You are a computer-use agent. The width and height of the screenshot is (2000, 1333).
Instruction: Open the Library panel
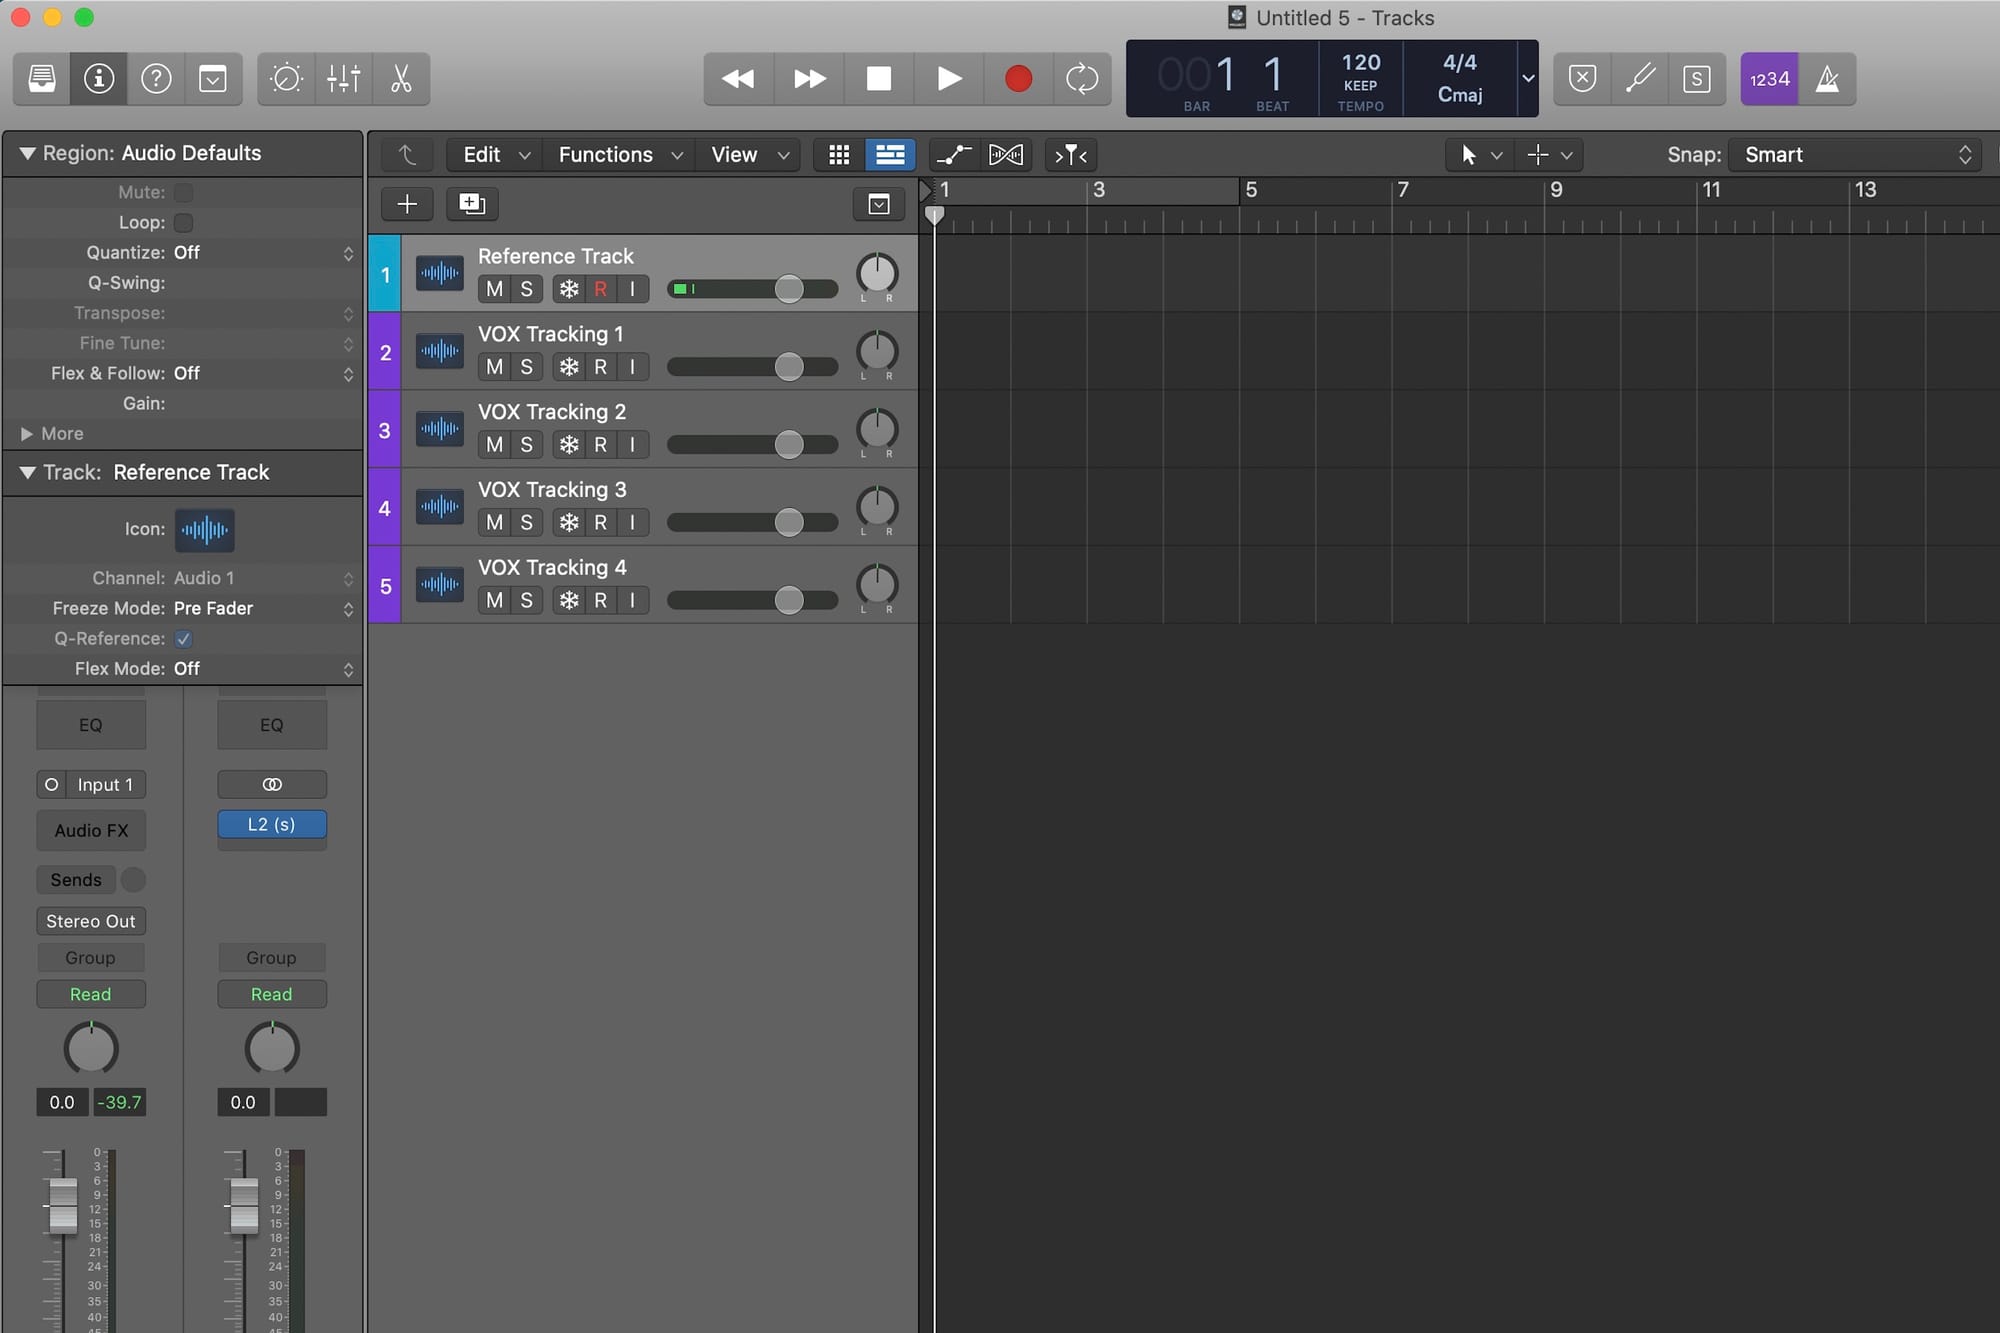tap(40, 78)
